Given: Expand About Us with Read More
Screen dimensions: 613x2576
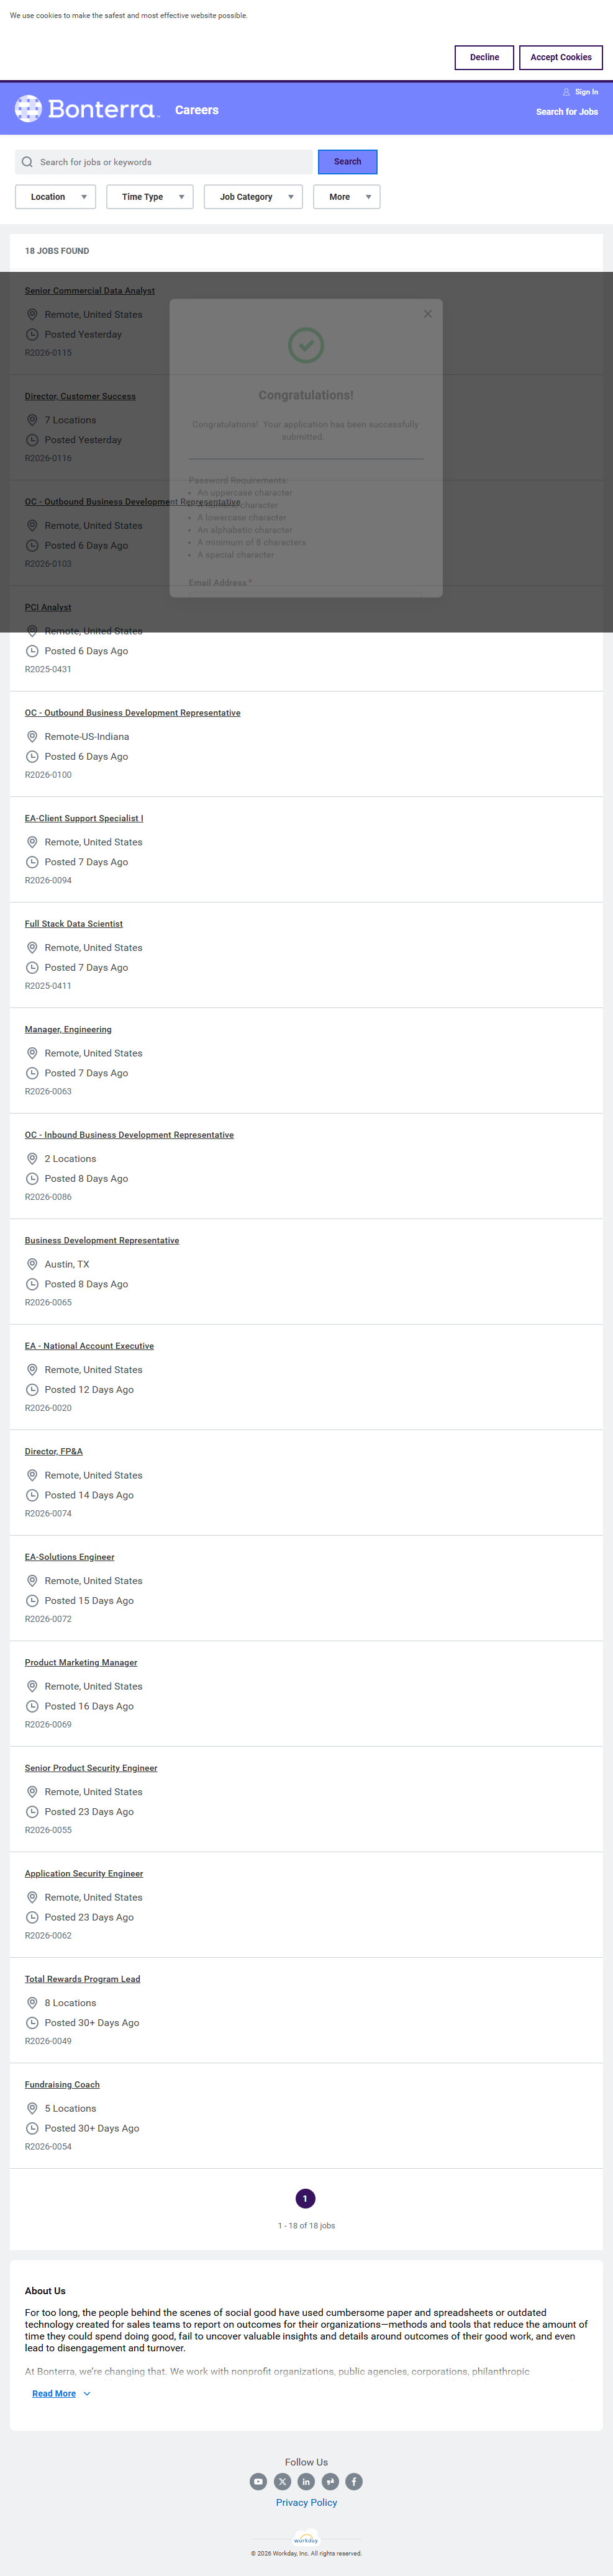Looking at the screenshot, I should coord(61,2393).
